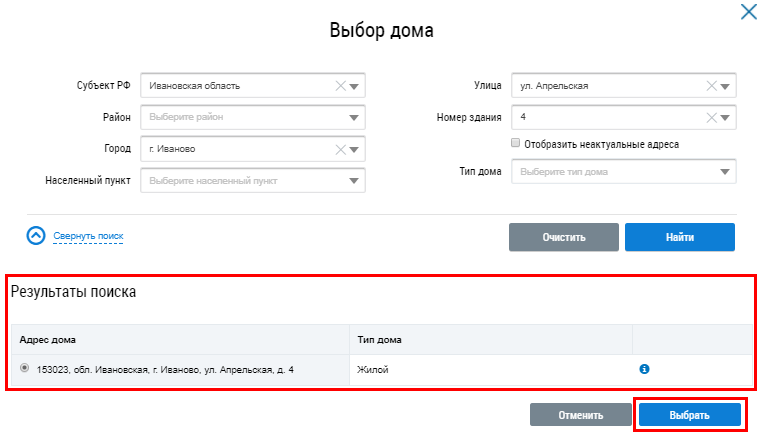Click the circular chevron collapse search icon

point(36,236)
